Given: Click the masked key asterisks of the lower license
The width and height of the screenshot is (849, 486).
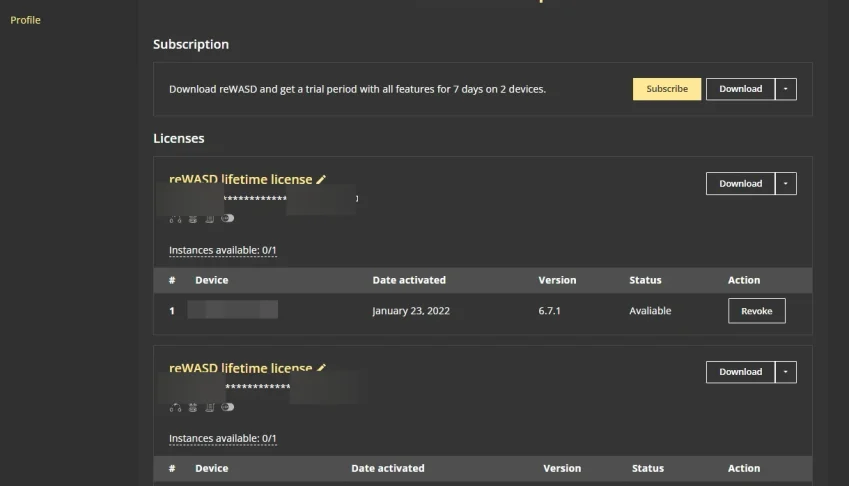Looking at the screenshot, I should pos(258,386).
